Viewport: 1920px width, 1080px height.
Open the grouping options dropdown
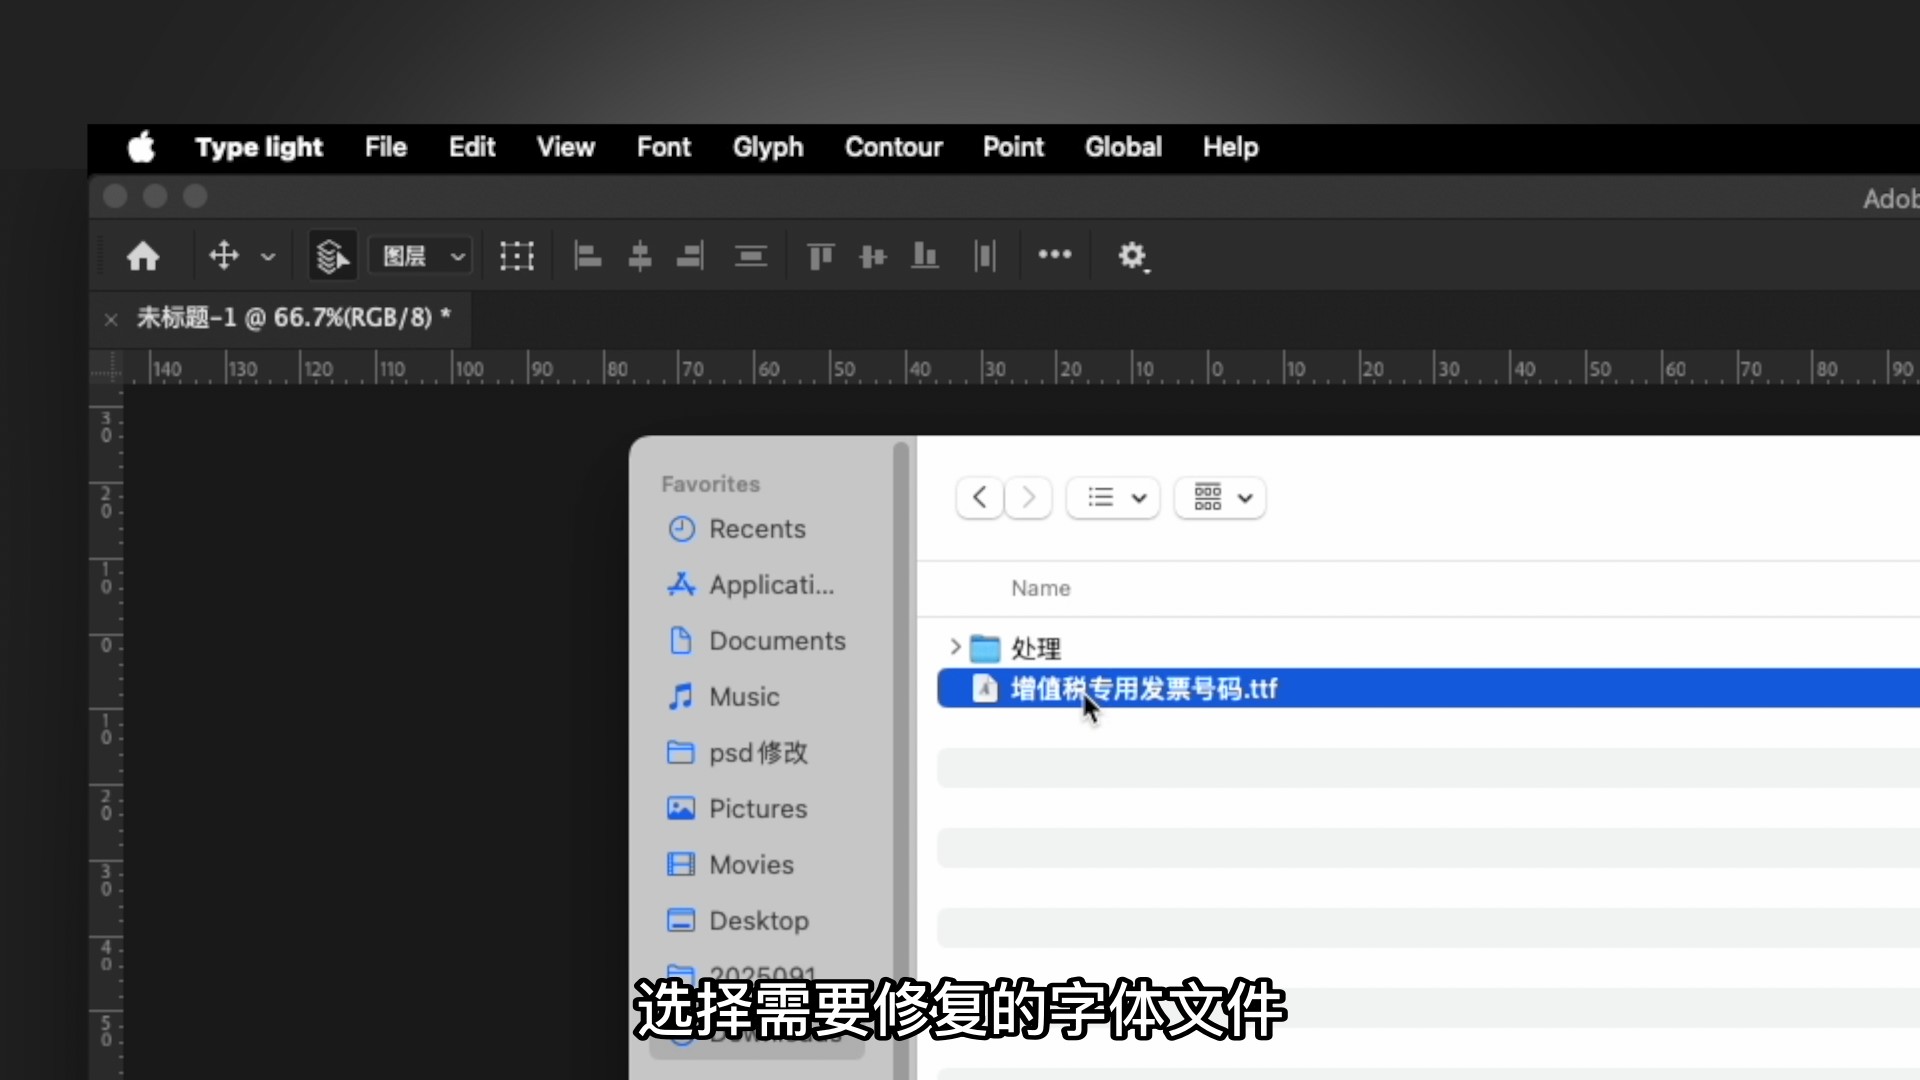tap(1221, 498)
